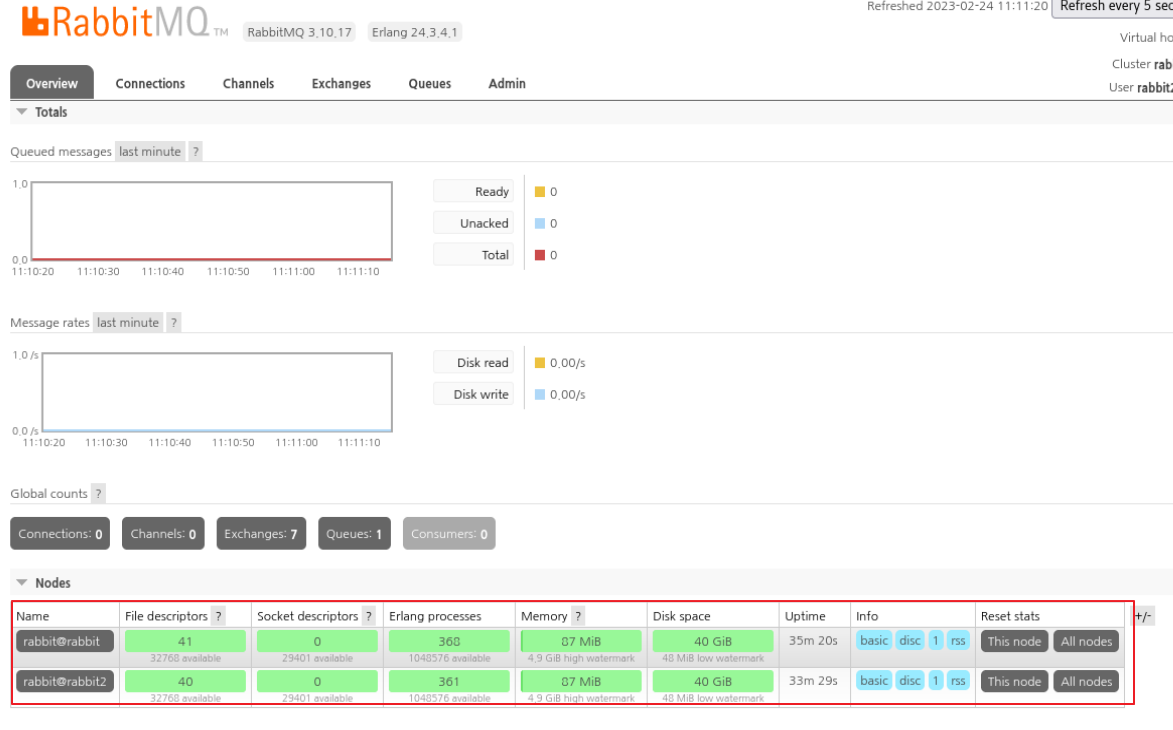Viewport: 1173px width, 730px height.
Task: Click the blue Disk write swatch
Action: click(x=540, y=395)
